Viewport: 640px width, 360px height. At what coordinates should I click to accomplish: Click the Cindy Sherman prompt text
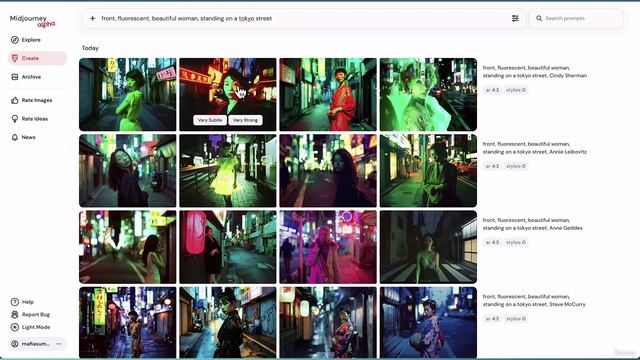point(535,72)
